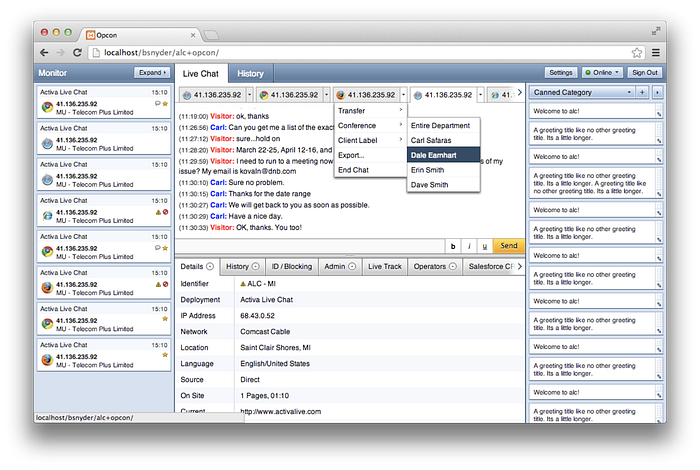Open the Chrome hamburger menu

(656, 52)
